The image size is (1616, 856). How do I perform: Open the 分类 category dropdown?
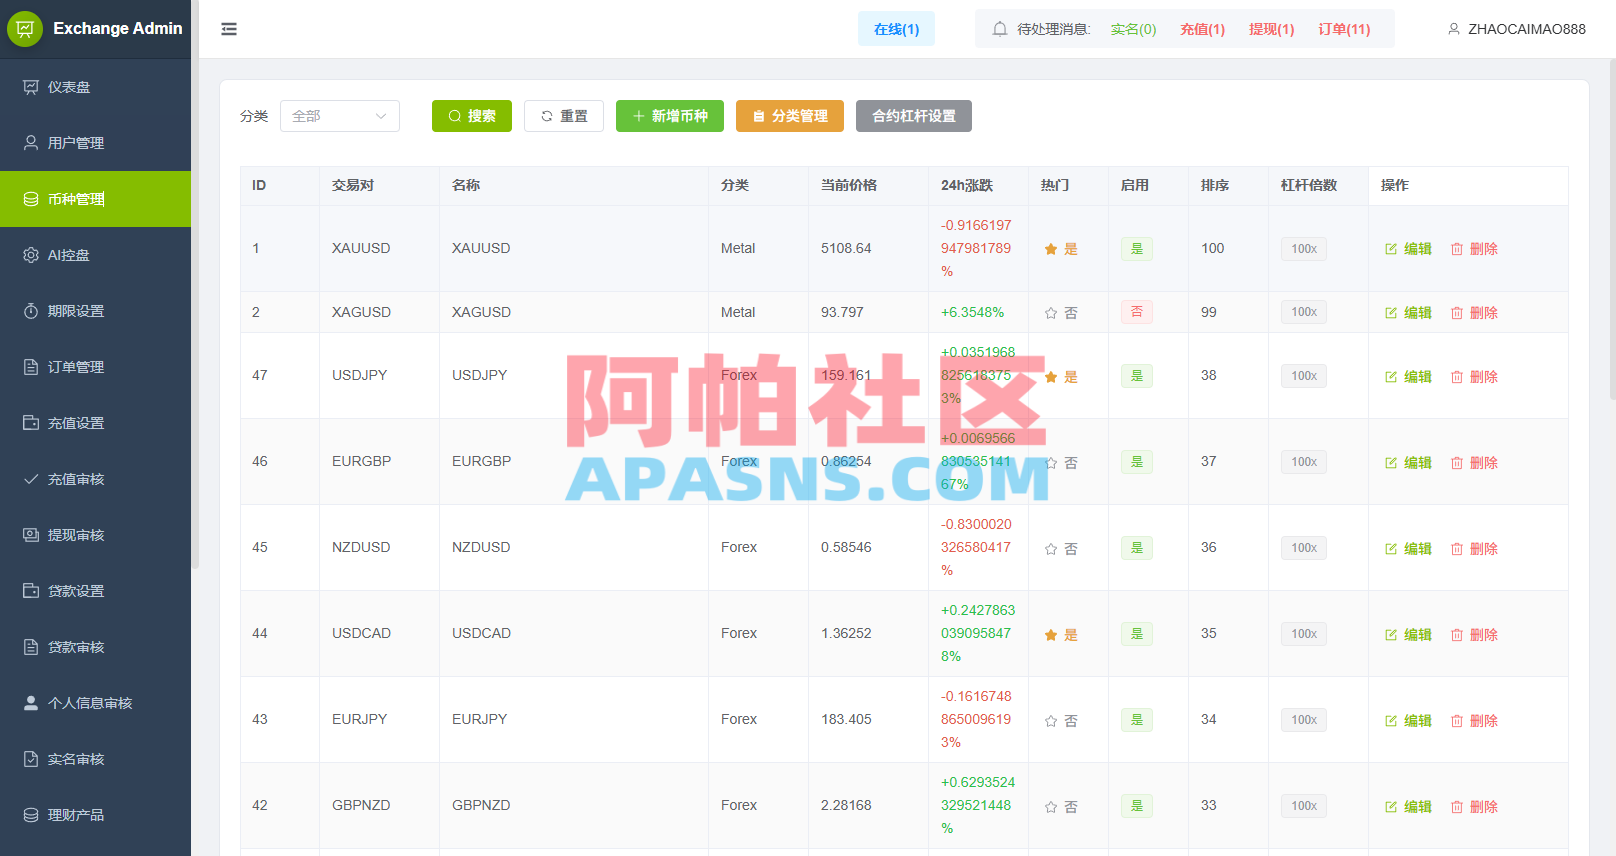point(340,116)
